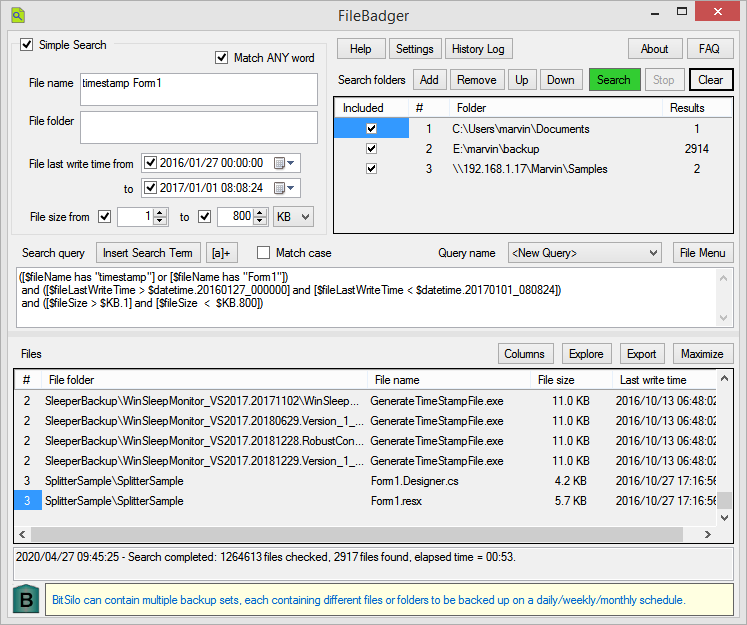The image size is (747, 625).
Task: Select the WinSleepMonitor_VS2017.20181228.RobustCon row
Action: pyautogui.click(x=365, y=441)
